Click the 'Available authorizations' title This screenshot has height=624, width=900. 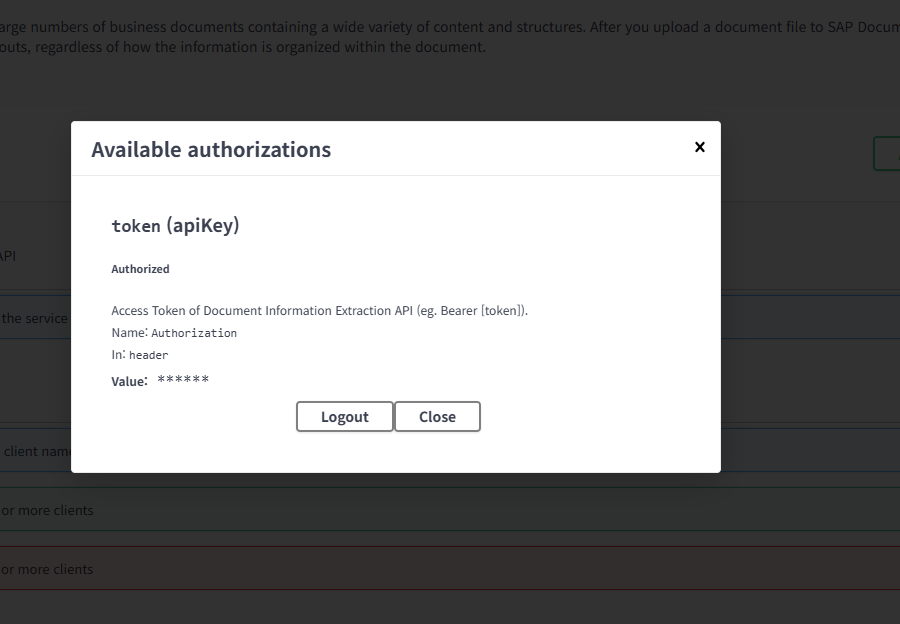(x=211, y=150)
